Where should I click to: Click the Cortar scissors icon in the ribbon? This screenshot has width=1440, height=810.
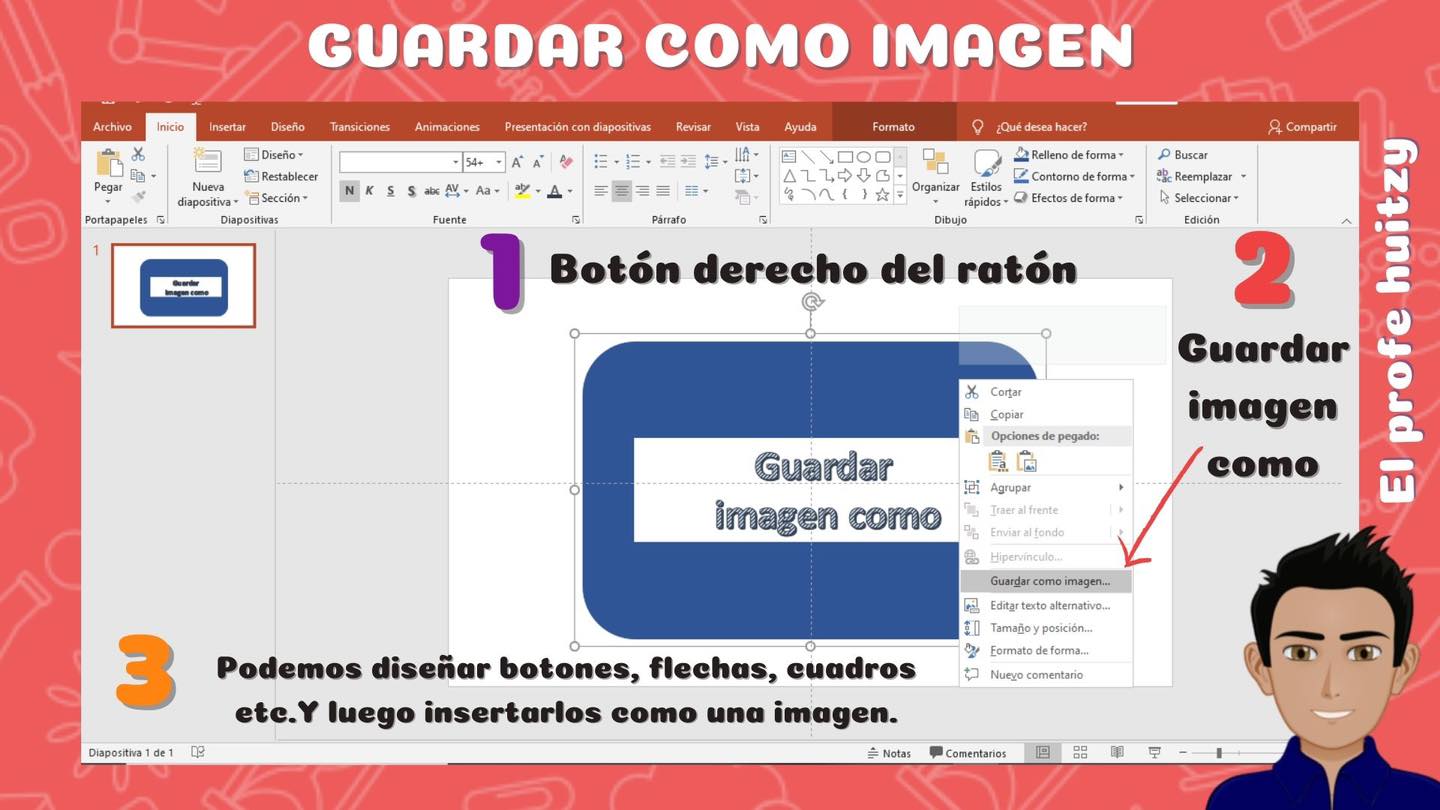coord(138,154)
